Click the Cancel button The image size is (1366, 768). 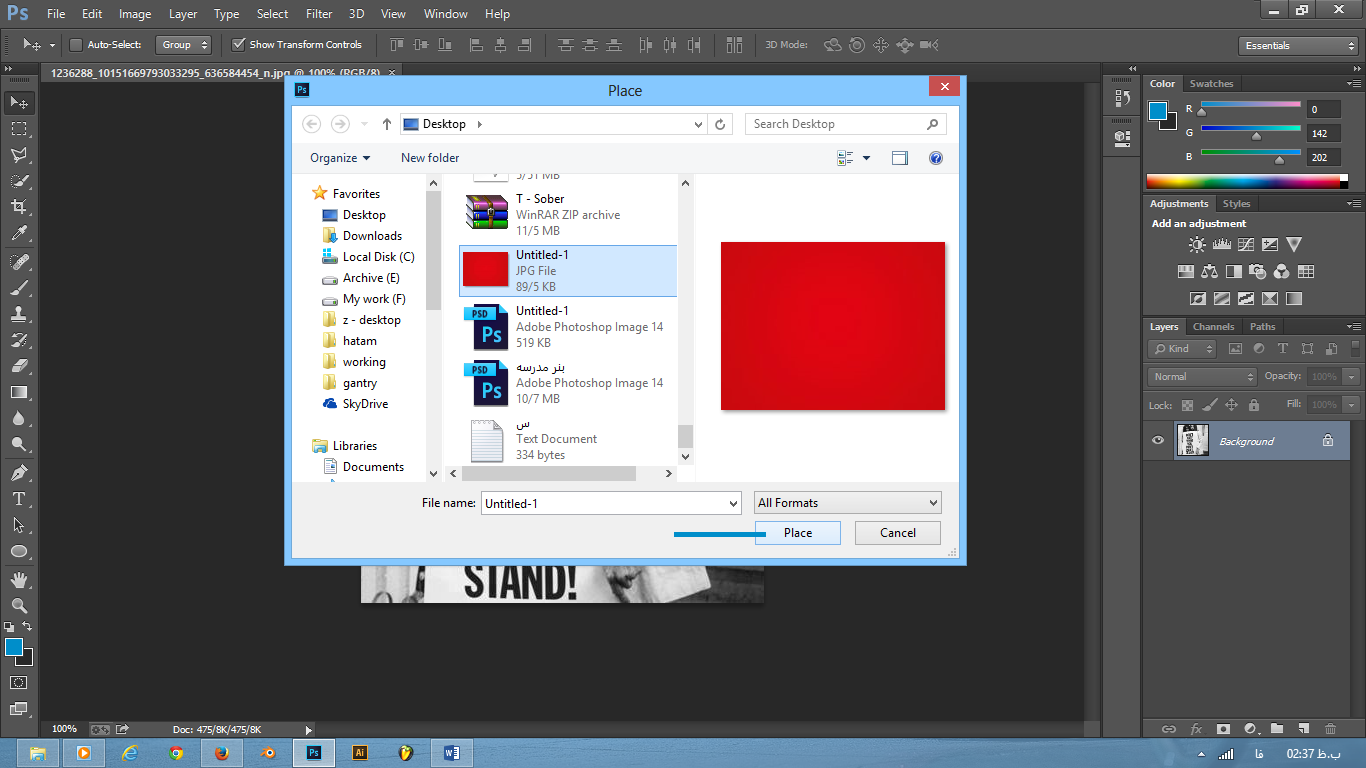[898, 533]
